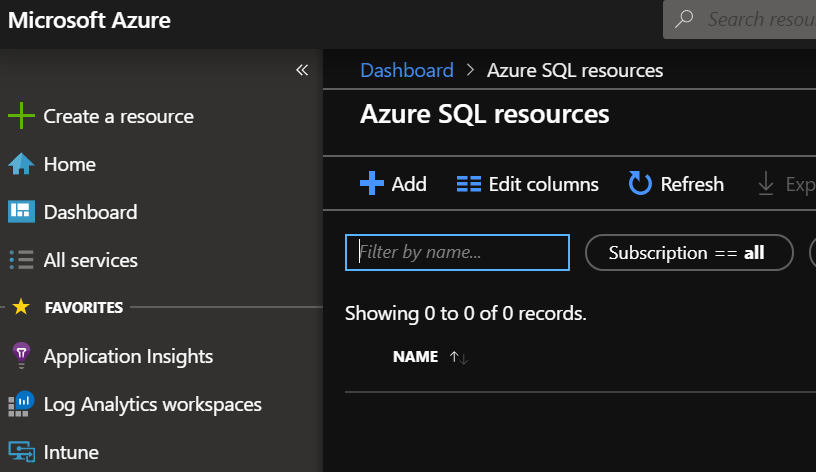This screenshot has height=472, width=816.
Task: Click the star beside the FAVORITES heading
Action: click(x=21, y=308)
